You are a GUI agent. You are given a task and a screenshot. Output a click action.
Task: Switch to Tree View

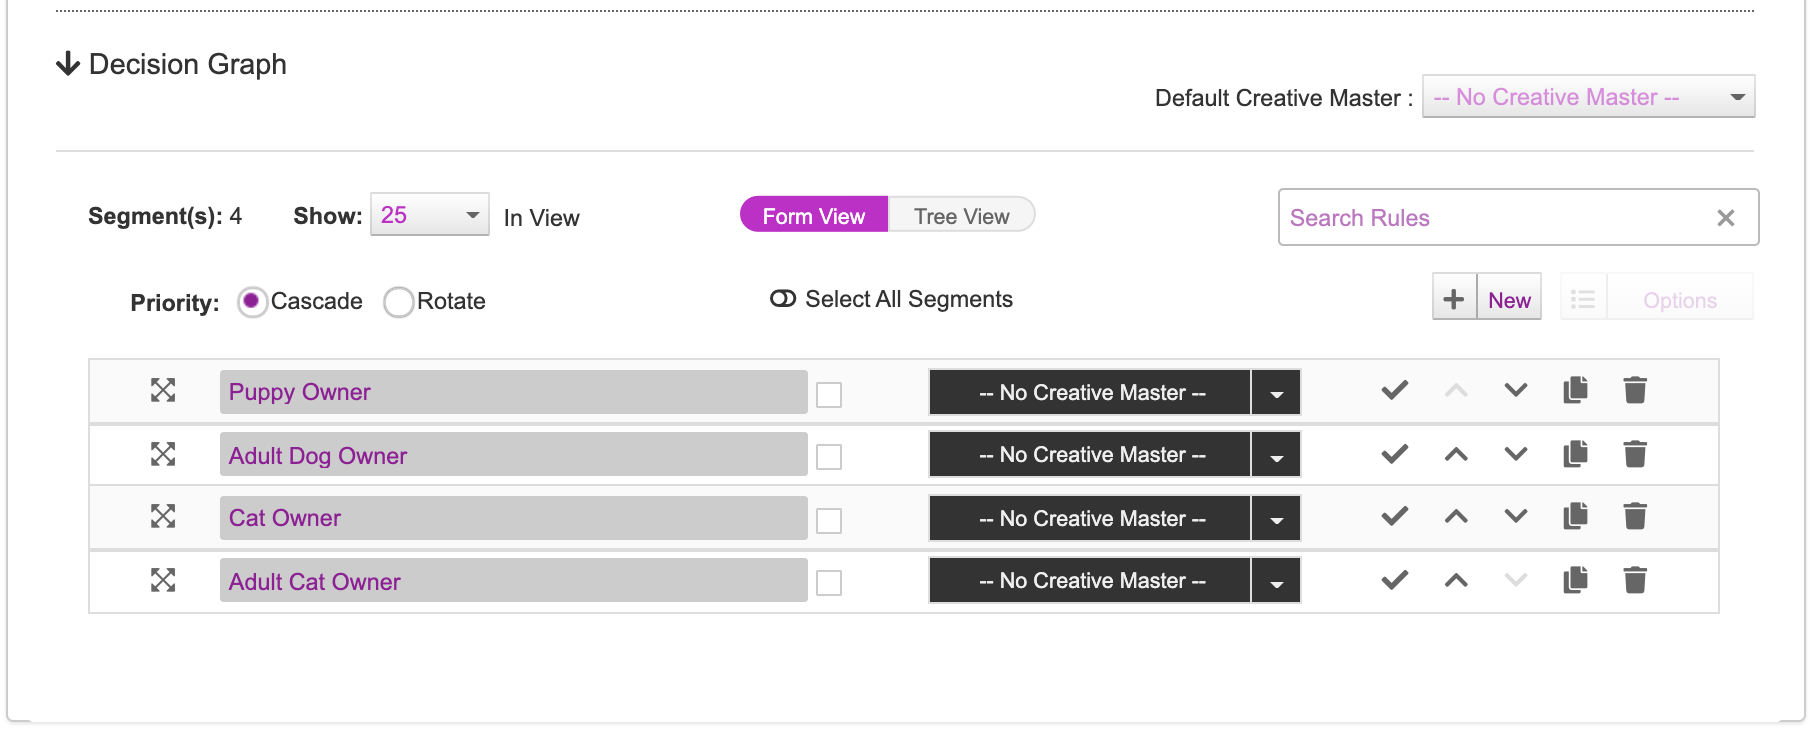pos(961,216)
